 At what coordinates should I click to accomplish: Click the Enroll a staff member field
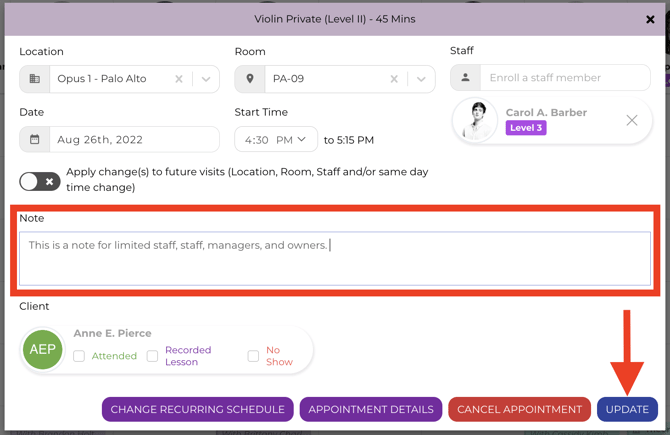coord(565,77)
